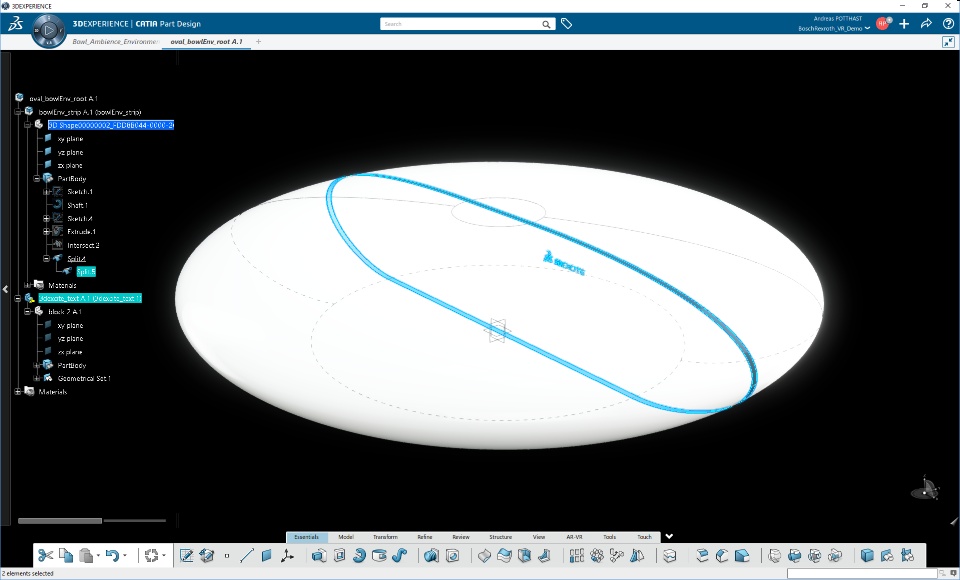Switch to the Transform tab

click(385, 537)
